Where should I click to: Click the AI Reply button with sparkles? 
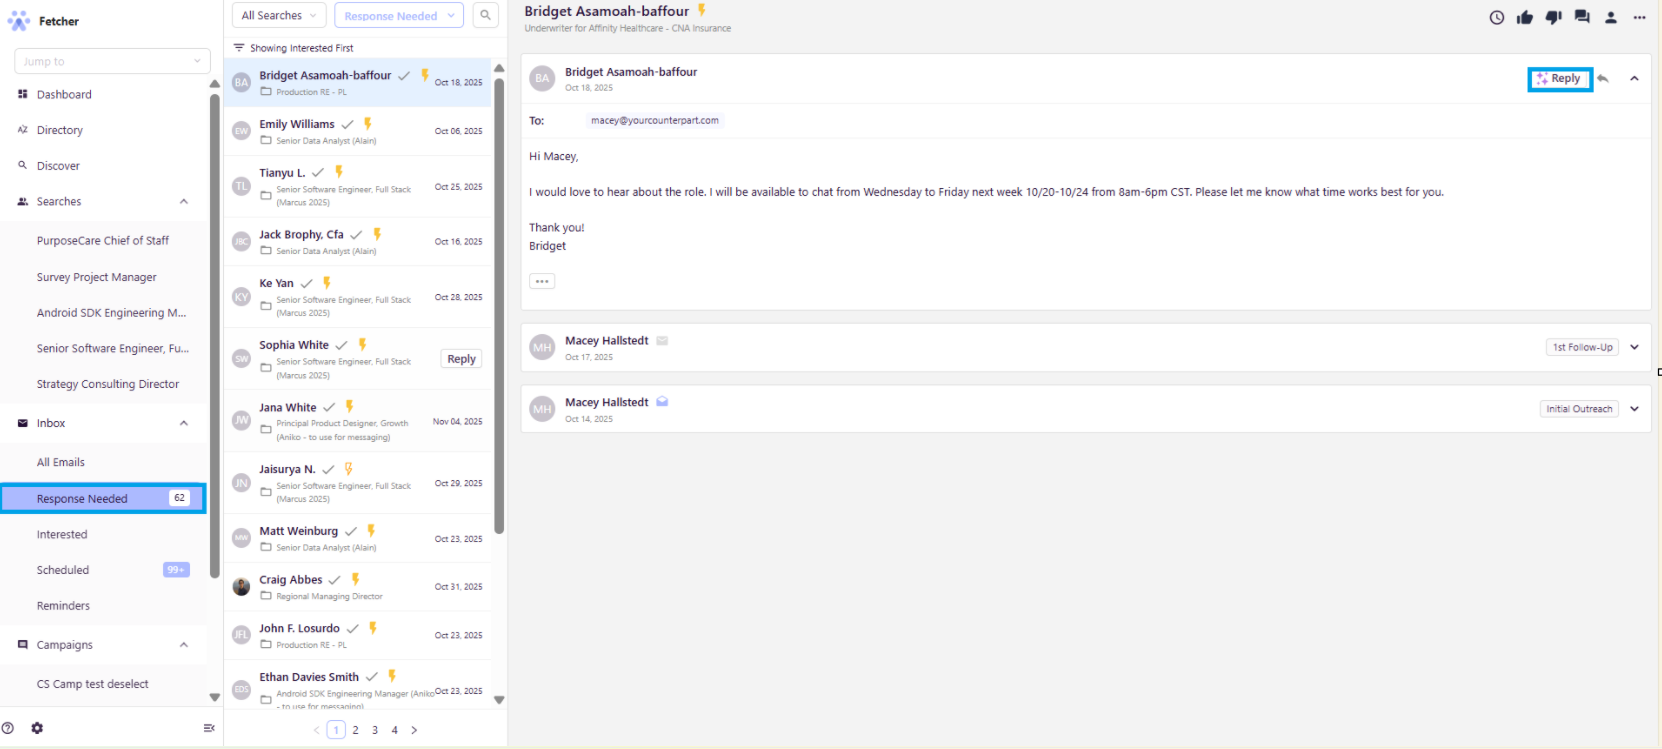pyautogui.click(x=1559, y=78)
